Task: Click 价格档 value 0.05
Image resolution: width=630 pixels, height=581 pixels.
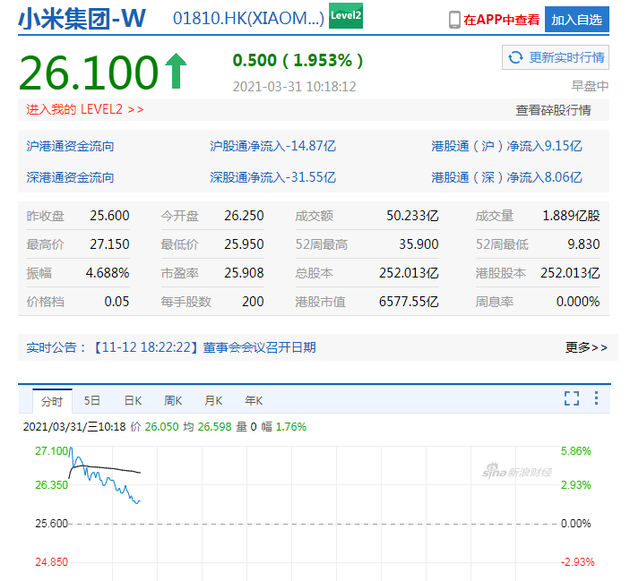Action: click(x=117, y=301)
